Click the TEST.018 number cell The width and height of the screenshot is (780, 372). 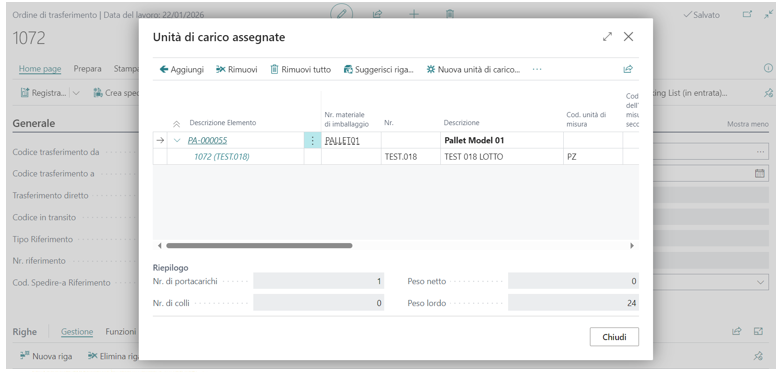(x=411, y=157)
